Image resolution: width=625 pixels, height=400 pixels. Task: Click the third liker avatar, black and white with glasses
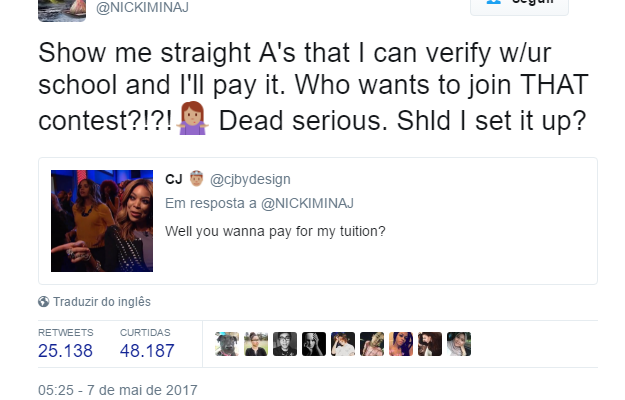(285, 344)
